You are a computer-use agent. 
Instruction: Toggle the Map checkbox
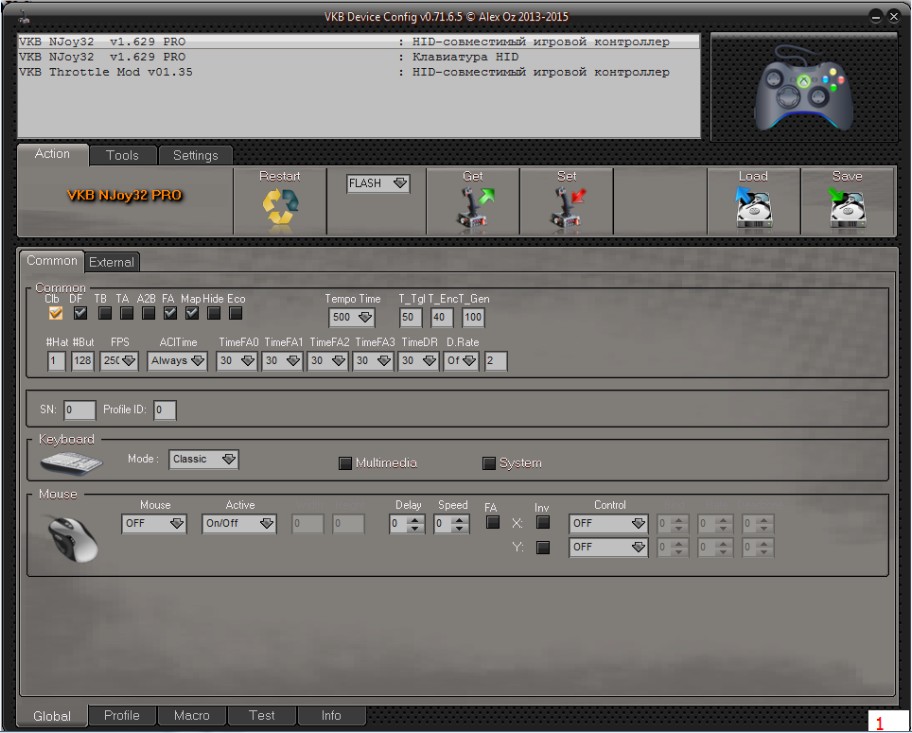click(192, 313)
